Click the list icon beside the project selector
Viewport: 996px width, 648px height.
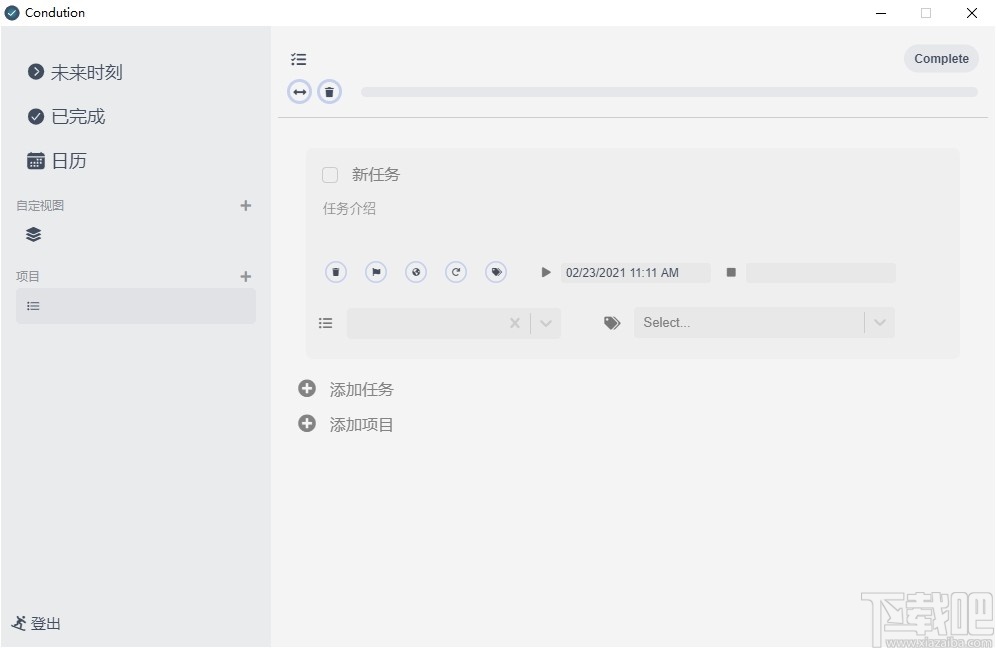click(x=325, y=323)
